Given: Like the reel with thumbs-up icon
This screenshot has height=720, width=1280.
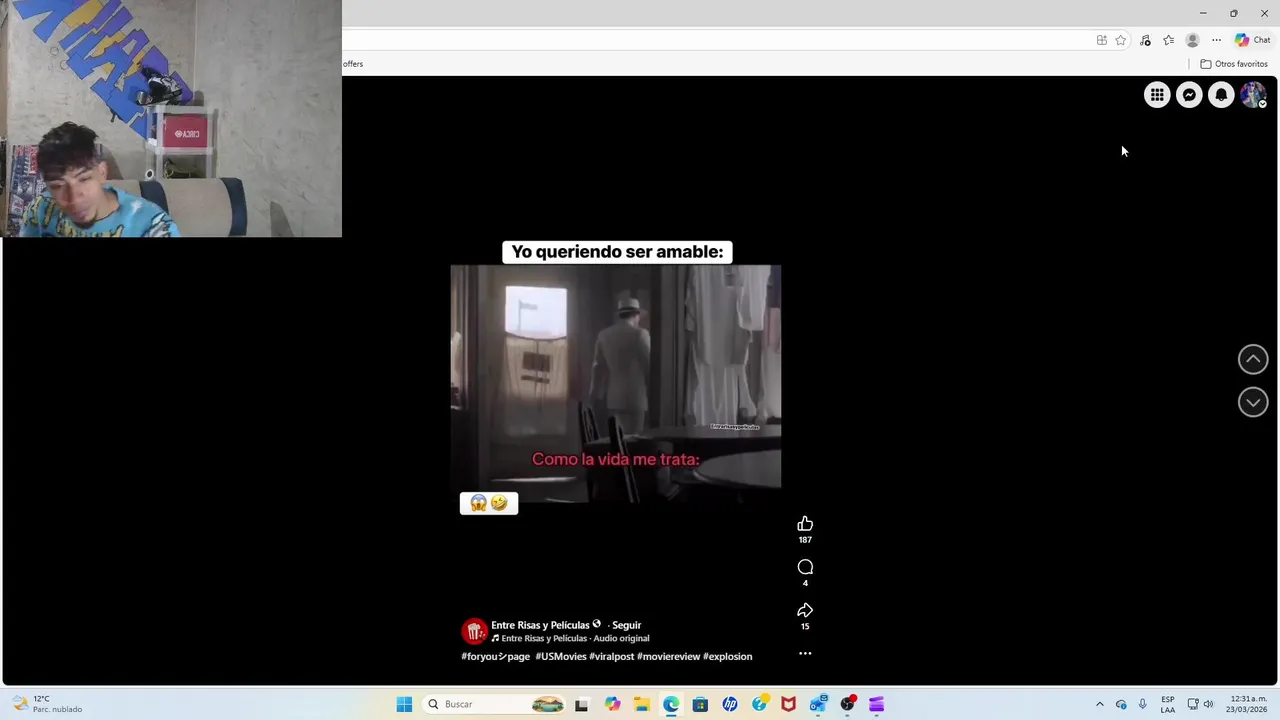Looking at the screenshot, I should tap(805, 524).
